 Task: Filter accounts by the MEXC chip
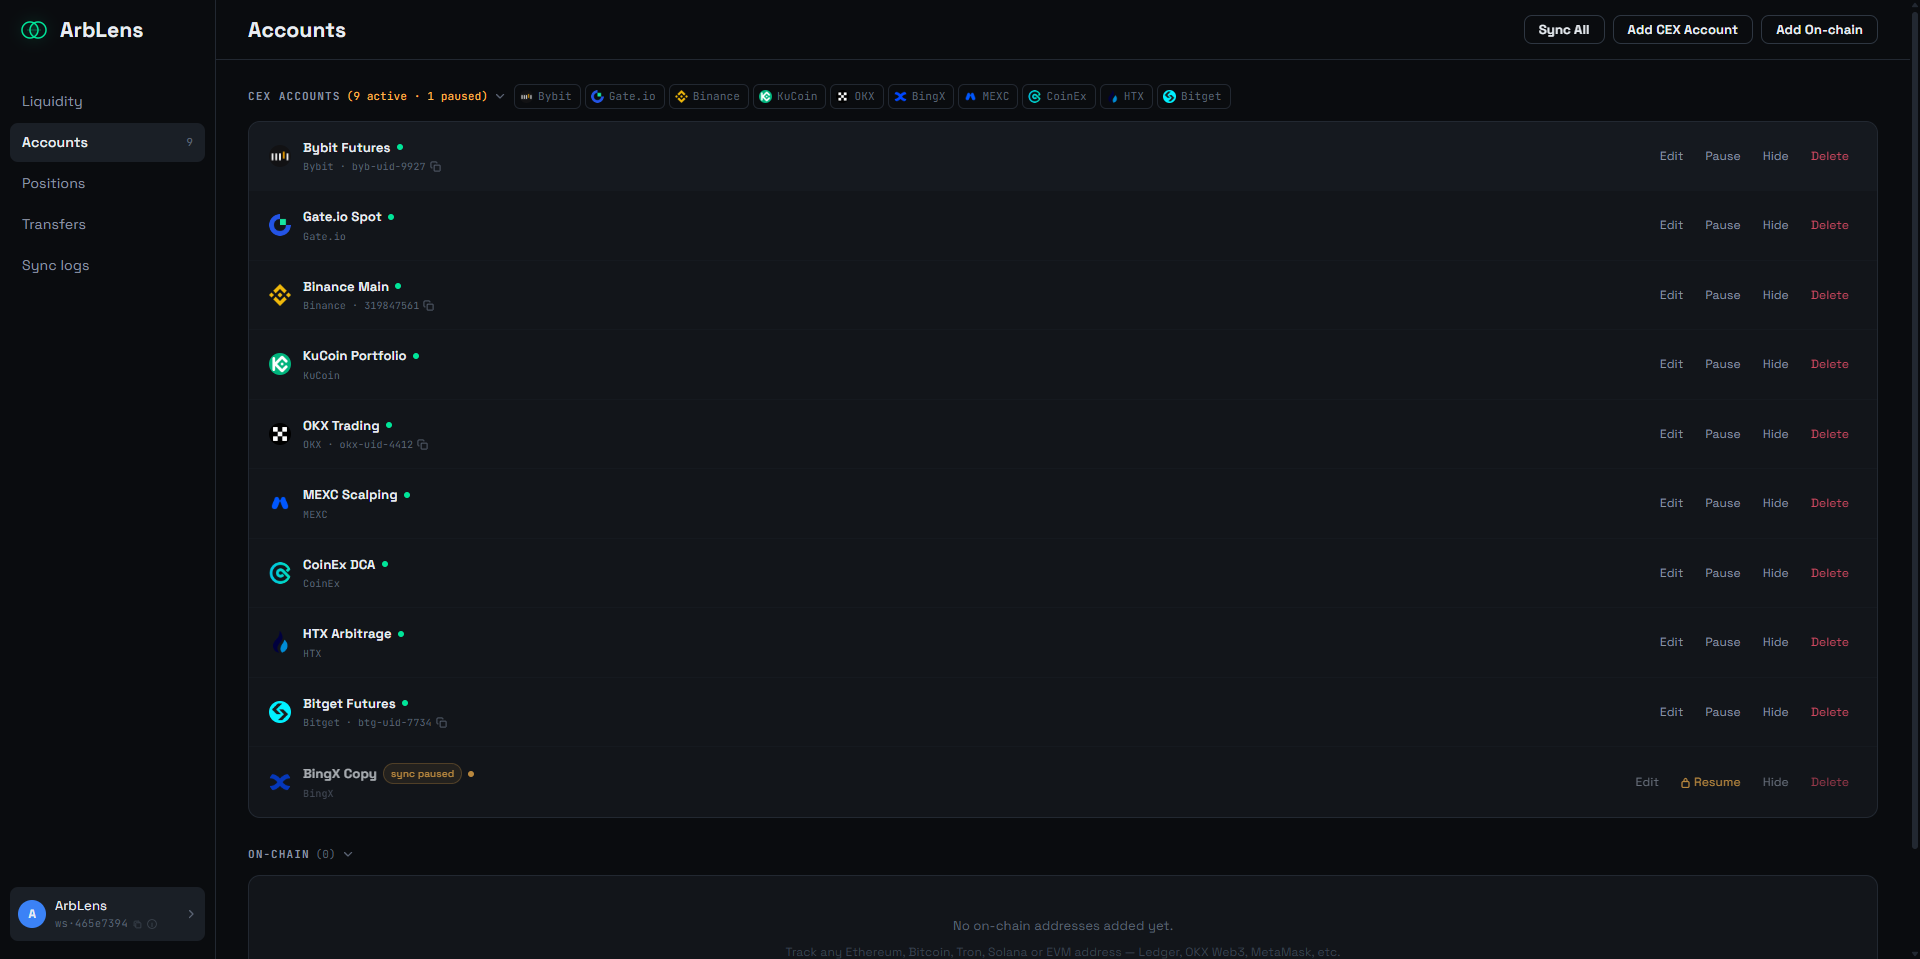point(988,97)
